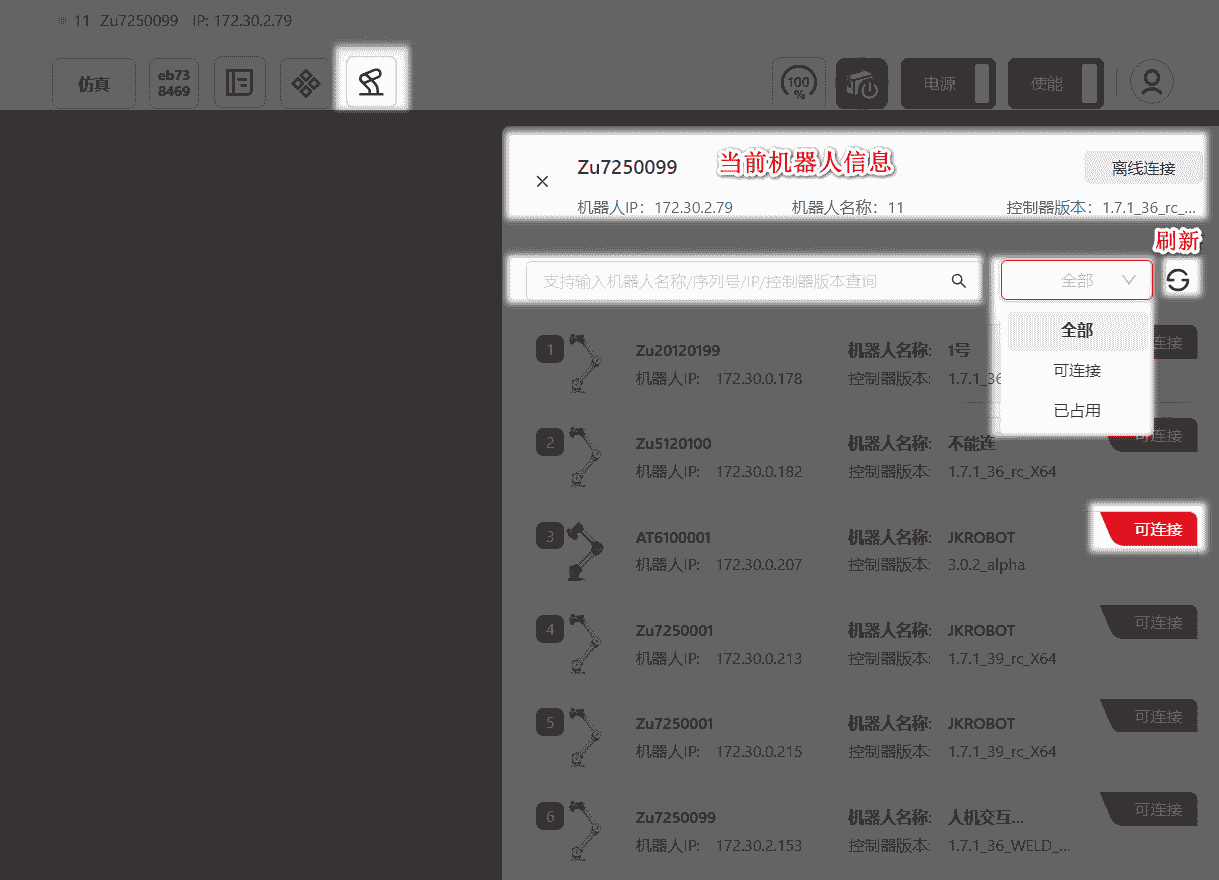The image size is (1219, 880).
Task: Open the four-diamond modules icon
Action: pyautogui.click(x=305, y=83)
